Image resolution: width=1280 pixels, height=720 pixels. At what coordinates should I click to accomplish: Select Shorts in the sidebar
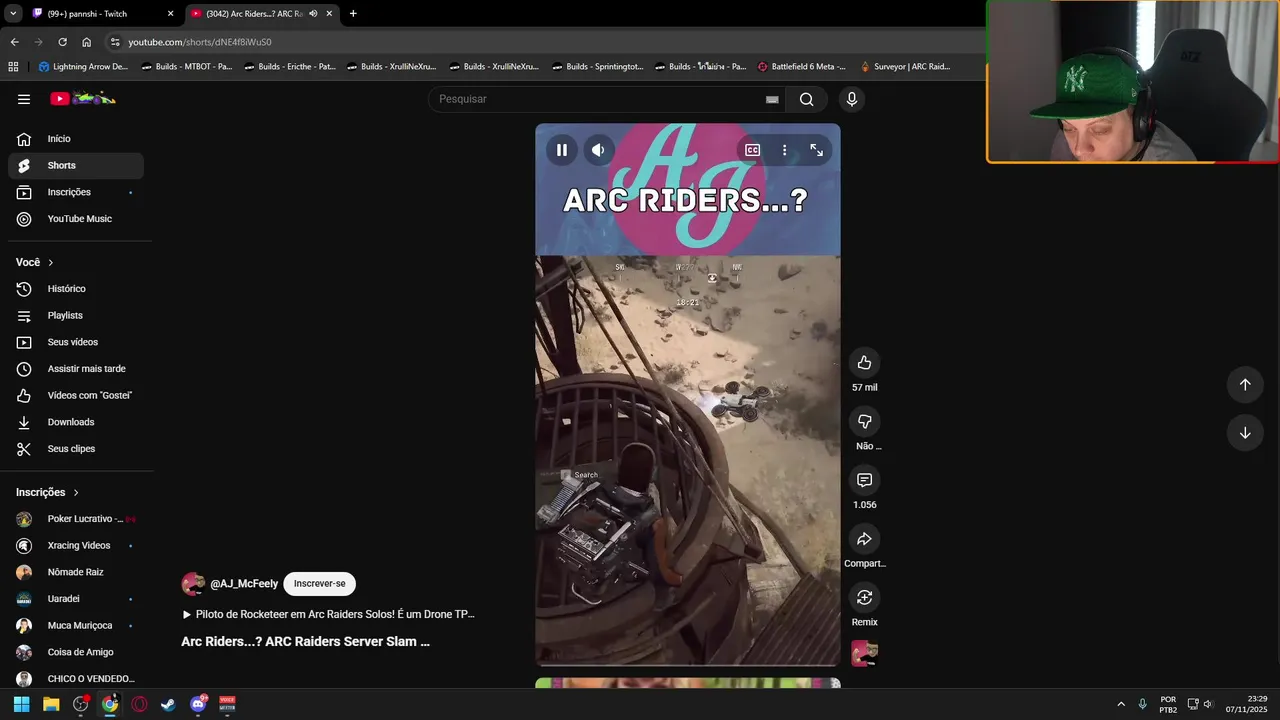click(76, 165)
